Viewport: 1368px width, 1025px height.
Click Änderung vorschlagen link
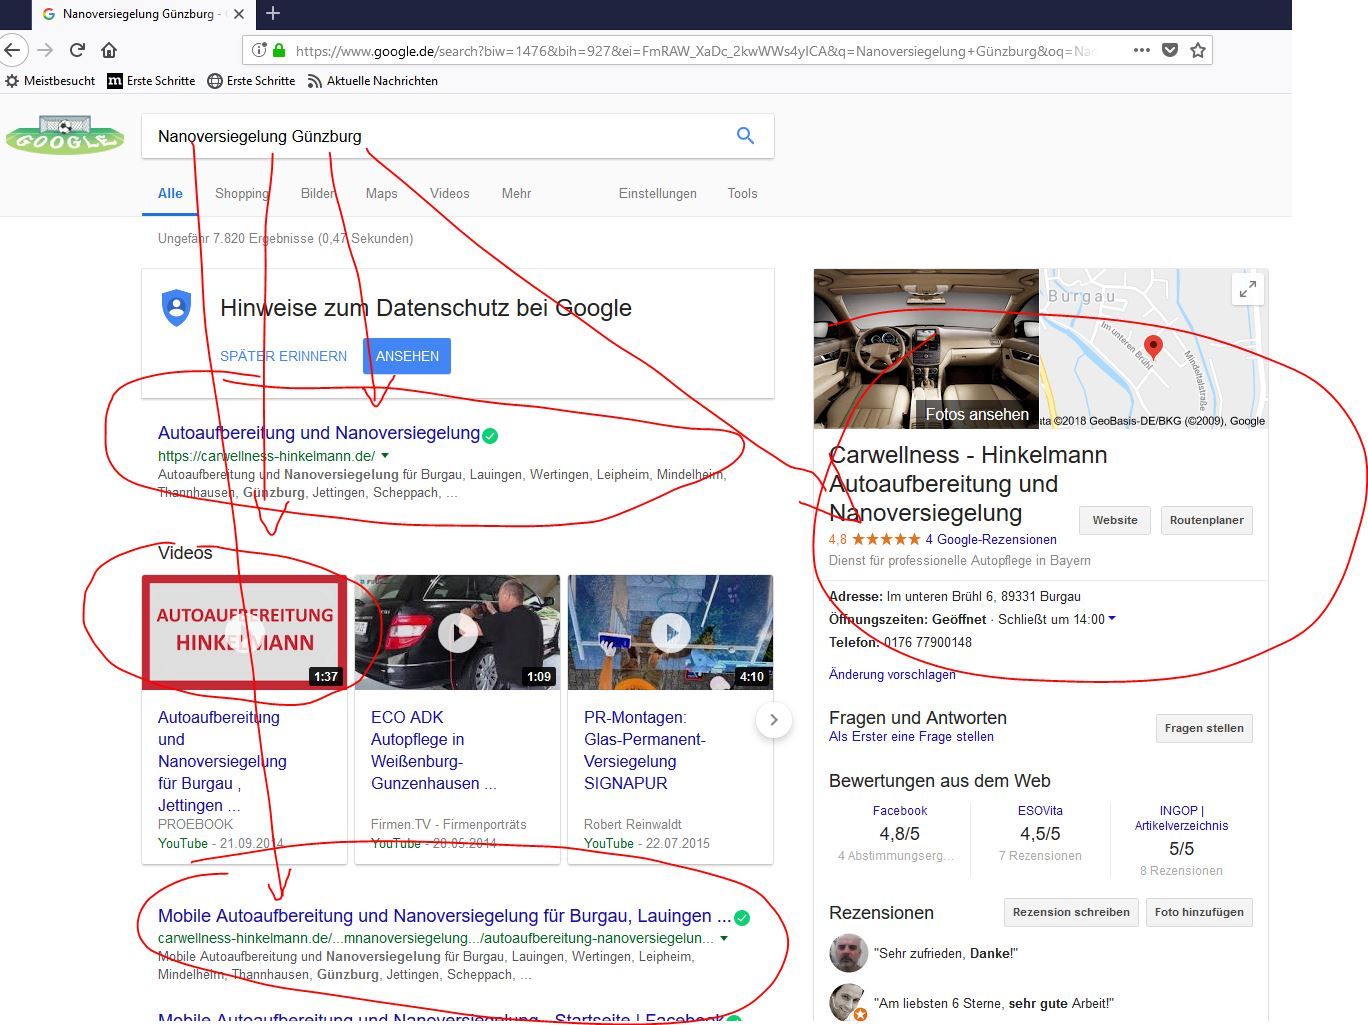pos(892,675)
